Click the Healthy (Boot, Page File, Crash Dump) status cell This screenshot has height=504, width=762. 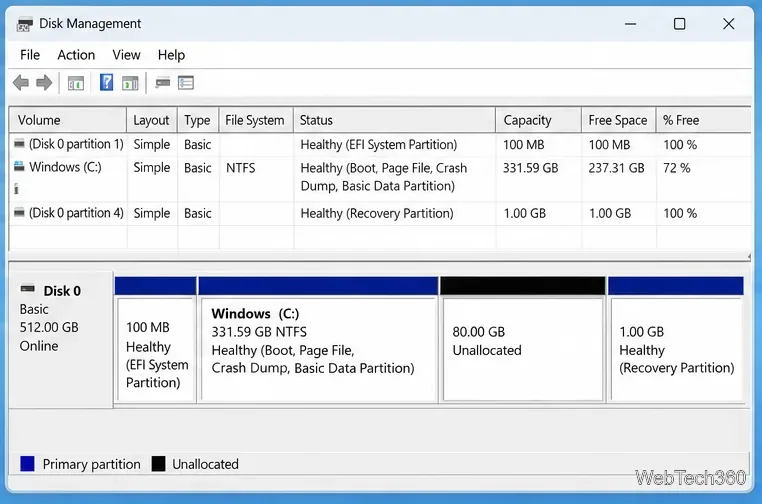[x=383, y=177]
